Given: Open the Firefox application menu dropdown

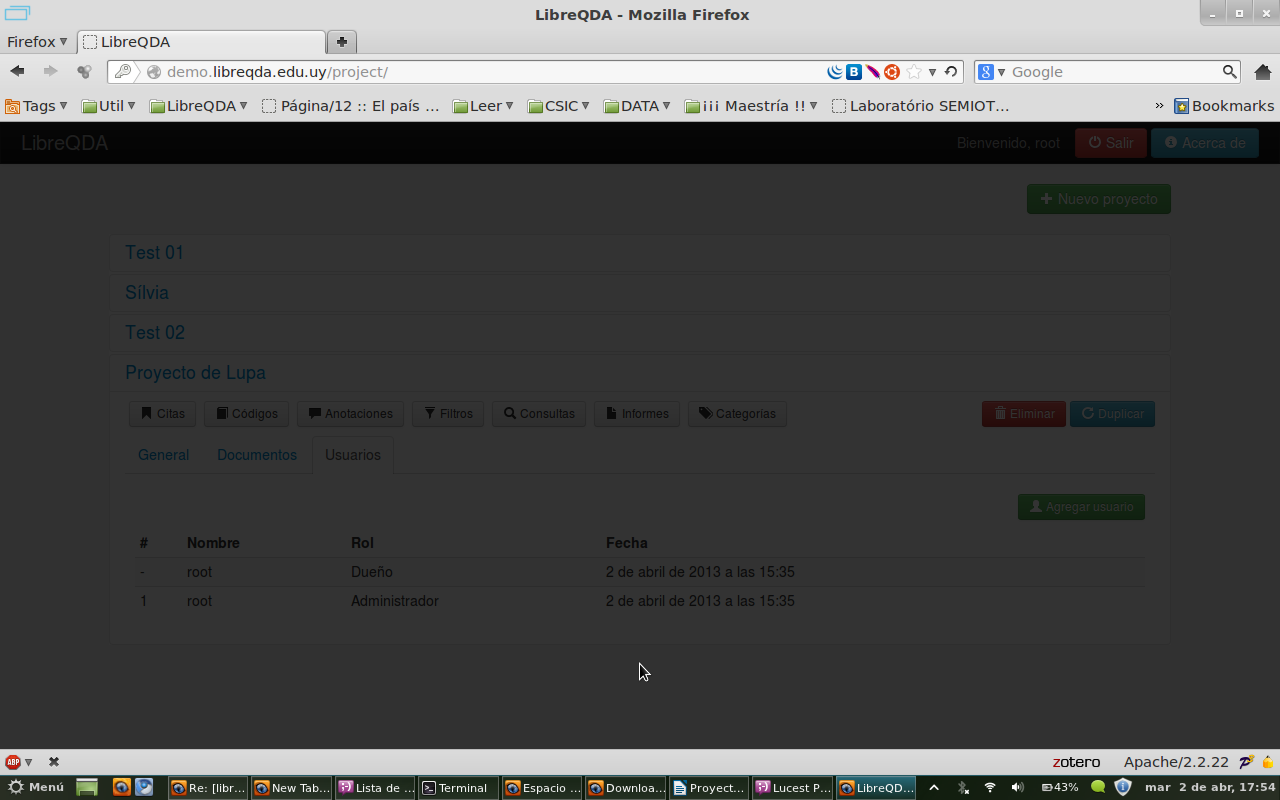Looking at the screenshot, I should pyautogui.click(x=37, y=42).
